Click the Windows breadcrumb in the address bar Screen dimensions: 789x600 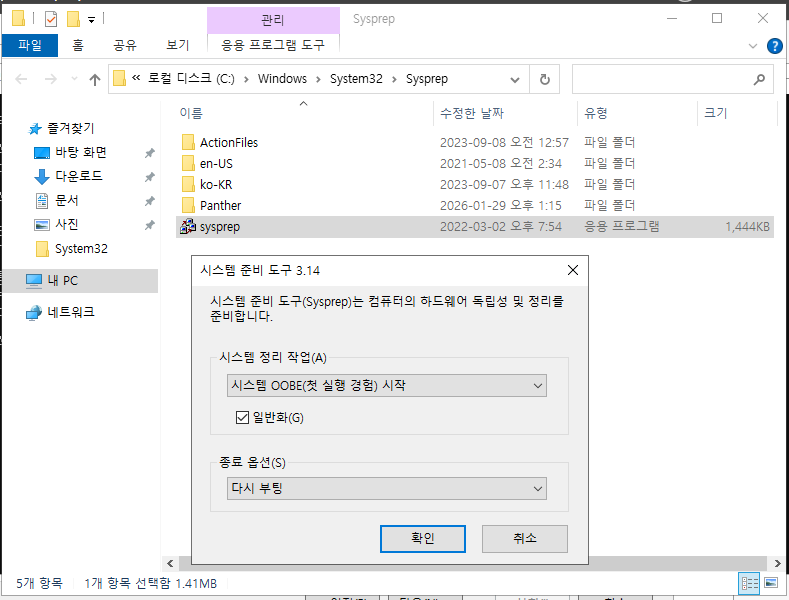click(x=282, y=79)
